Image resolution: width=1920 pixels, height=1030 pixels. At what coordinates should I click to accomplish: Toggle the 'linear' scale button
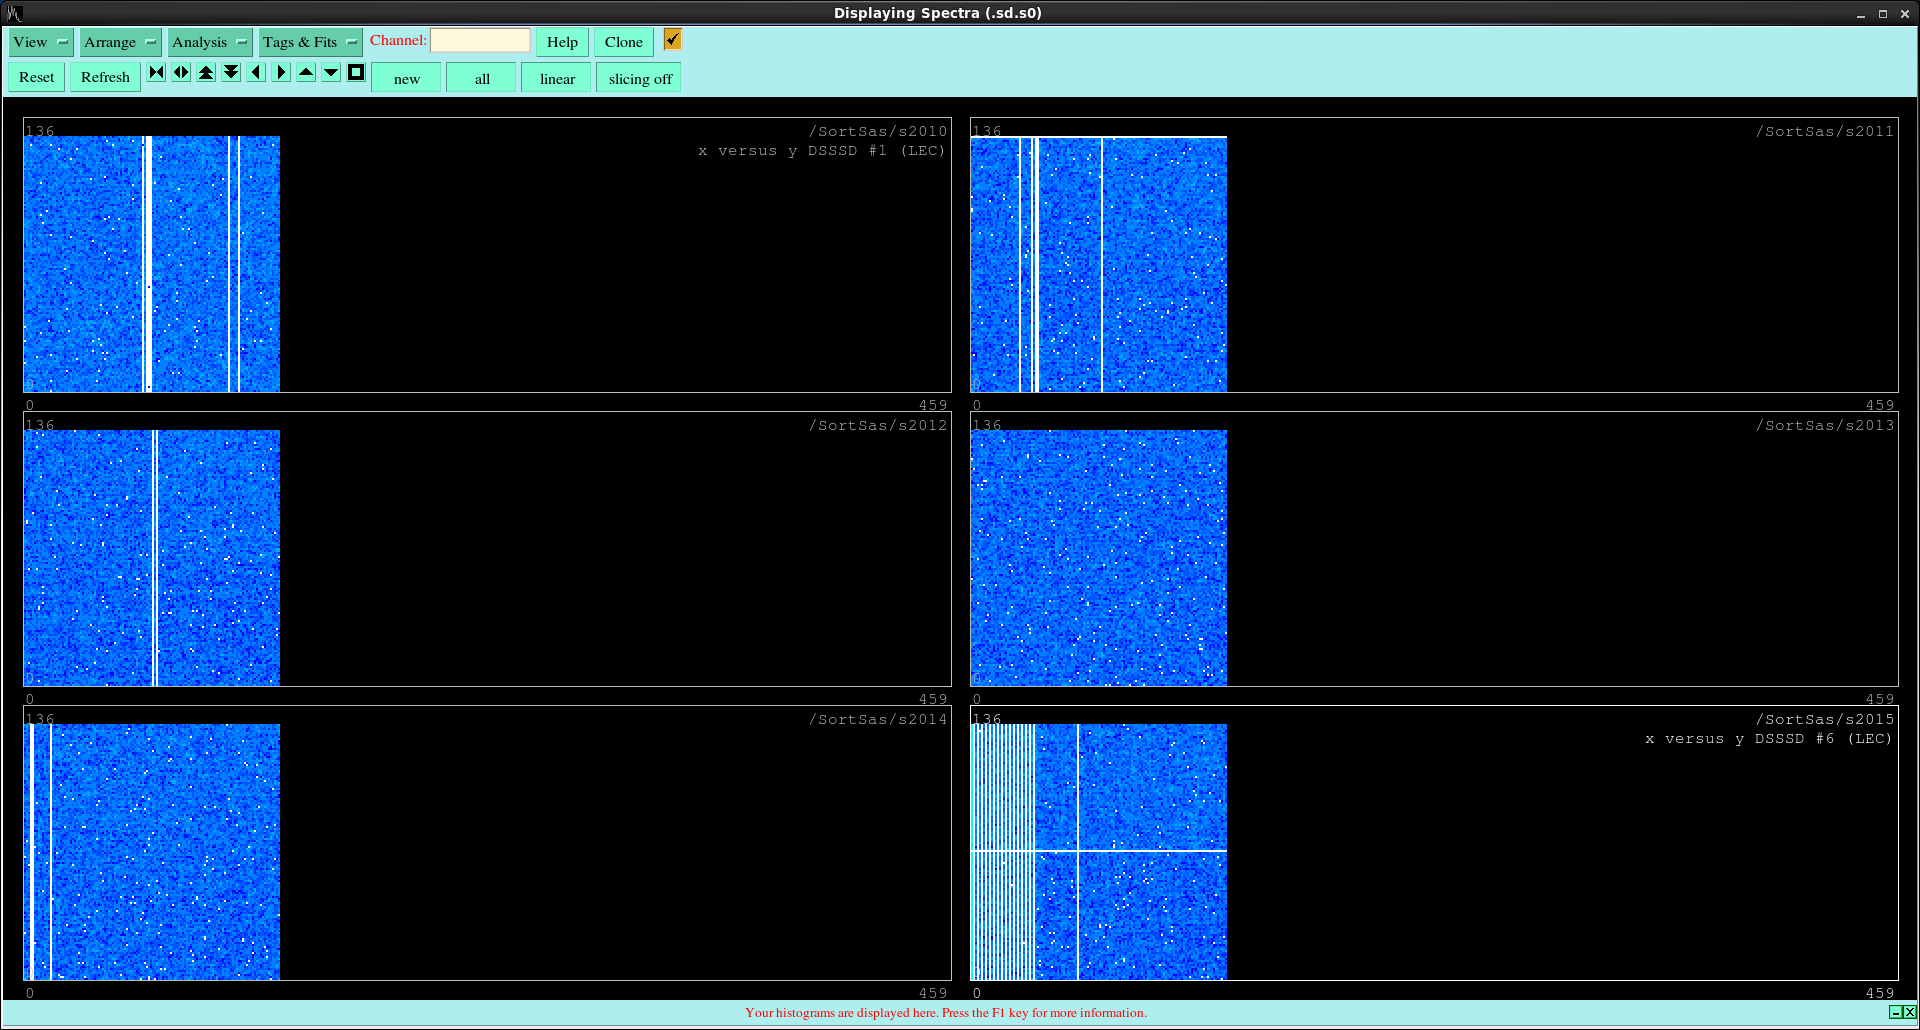557,79
